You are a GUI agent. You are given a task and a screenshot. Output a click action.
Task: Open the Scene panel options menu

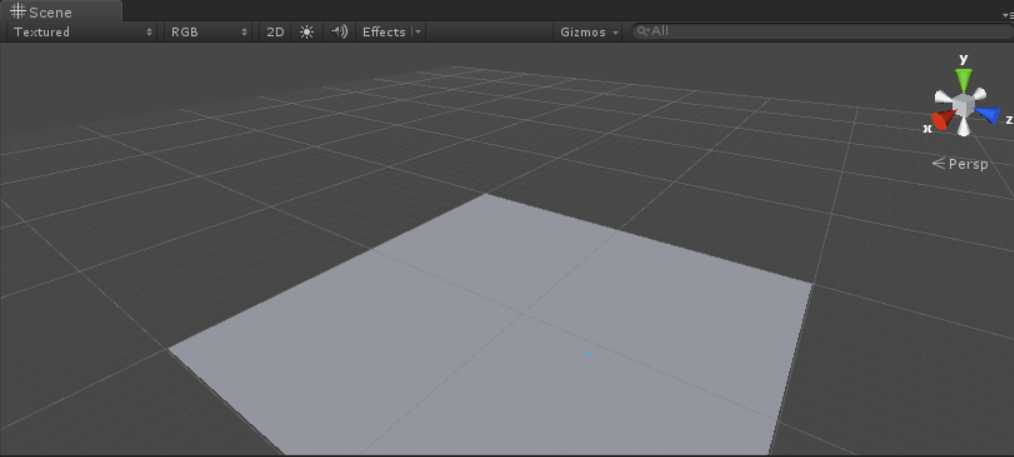coord(1008,15)
